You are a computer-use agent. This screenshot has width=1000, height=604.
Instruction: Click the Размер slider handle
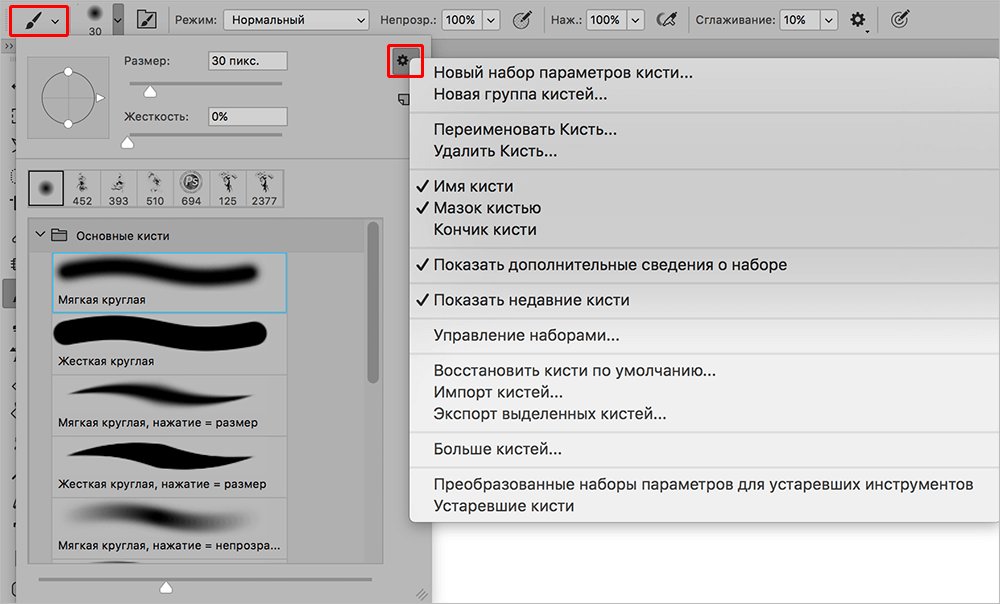pyautogui.click(x=150, y=92)
